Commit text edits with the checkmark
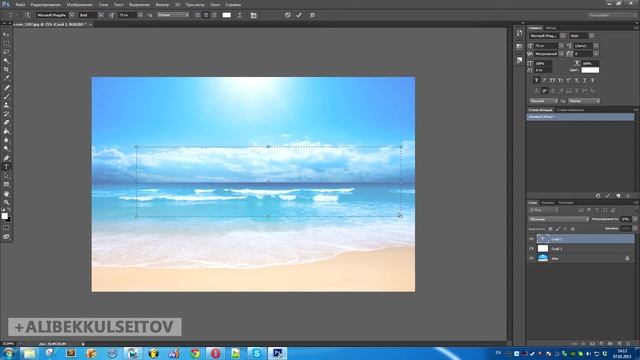Screen dimensions: 640x360 pyautogui.click(x=299, y=15)
